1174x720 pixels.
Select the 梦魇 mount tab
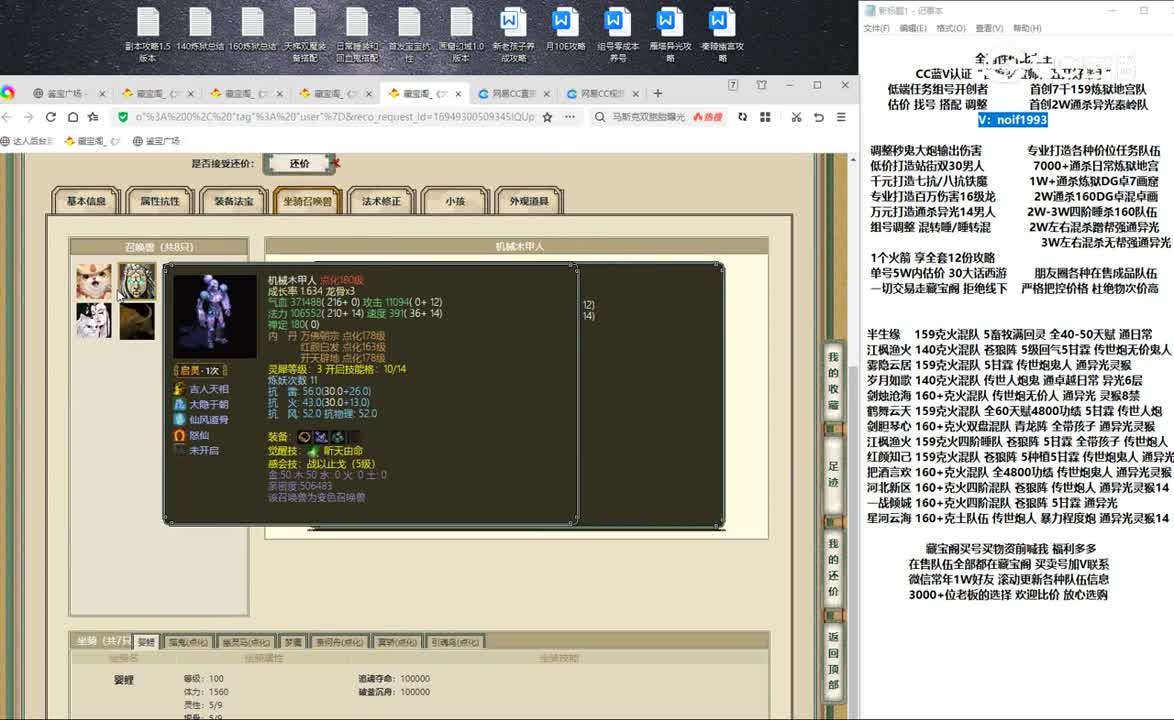coord(293,641)
